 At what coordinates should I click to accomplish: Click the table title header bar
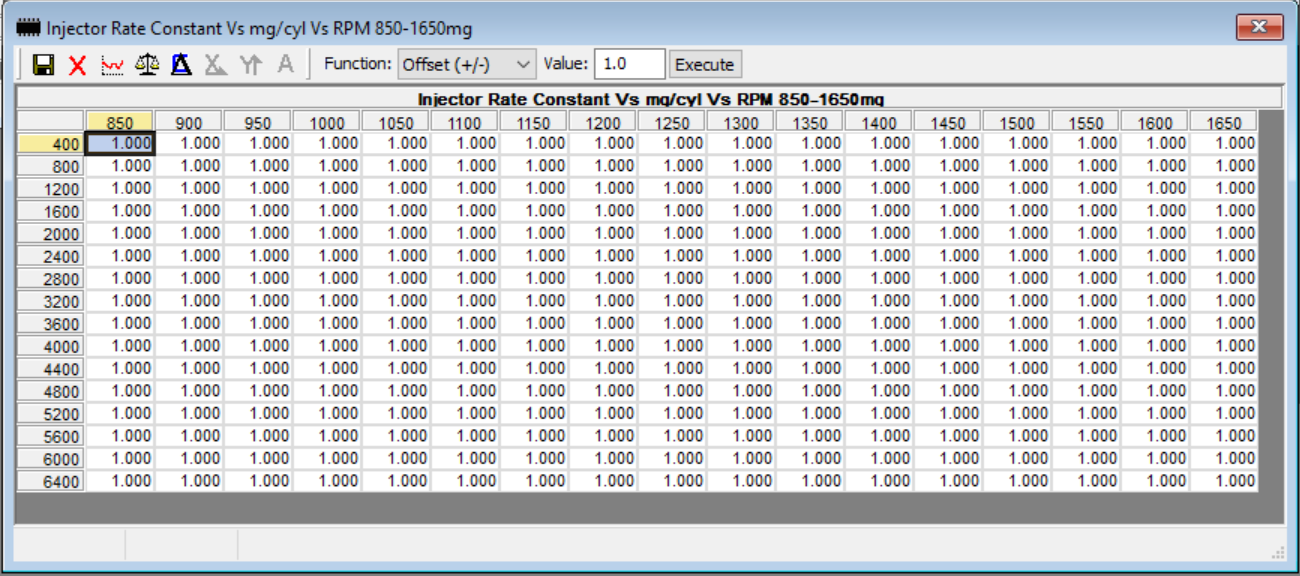[650, 99]
